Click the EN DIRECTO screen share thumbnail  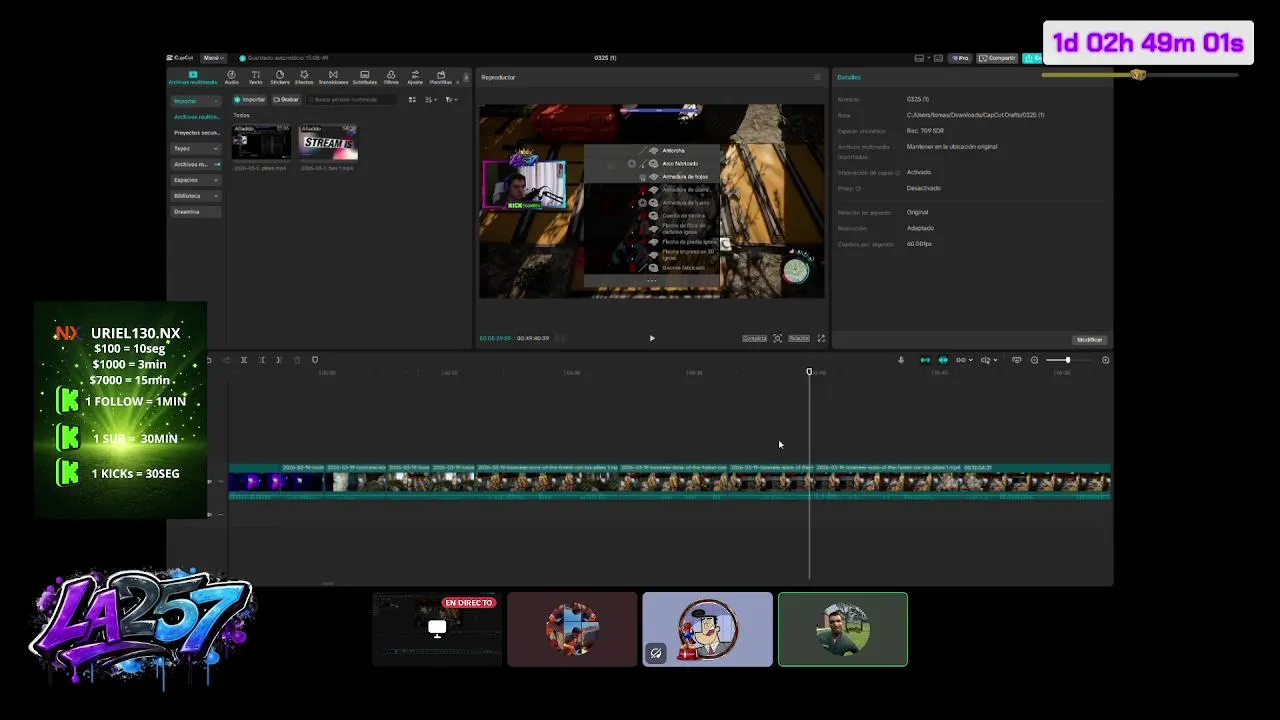[x=437, y=629]
